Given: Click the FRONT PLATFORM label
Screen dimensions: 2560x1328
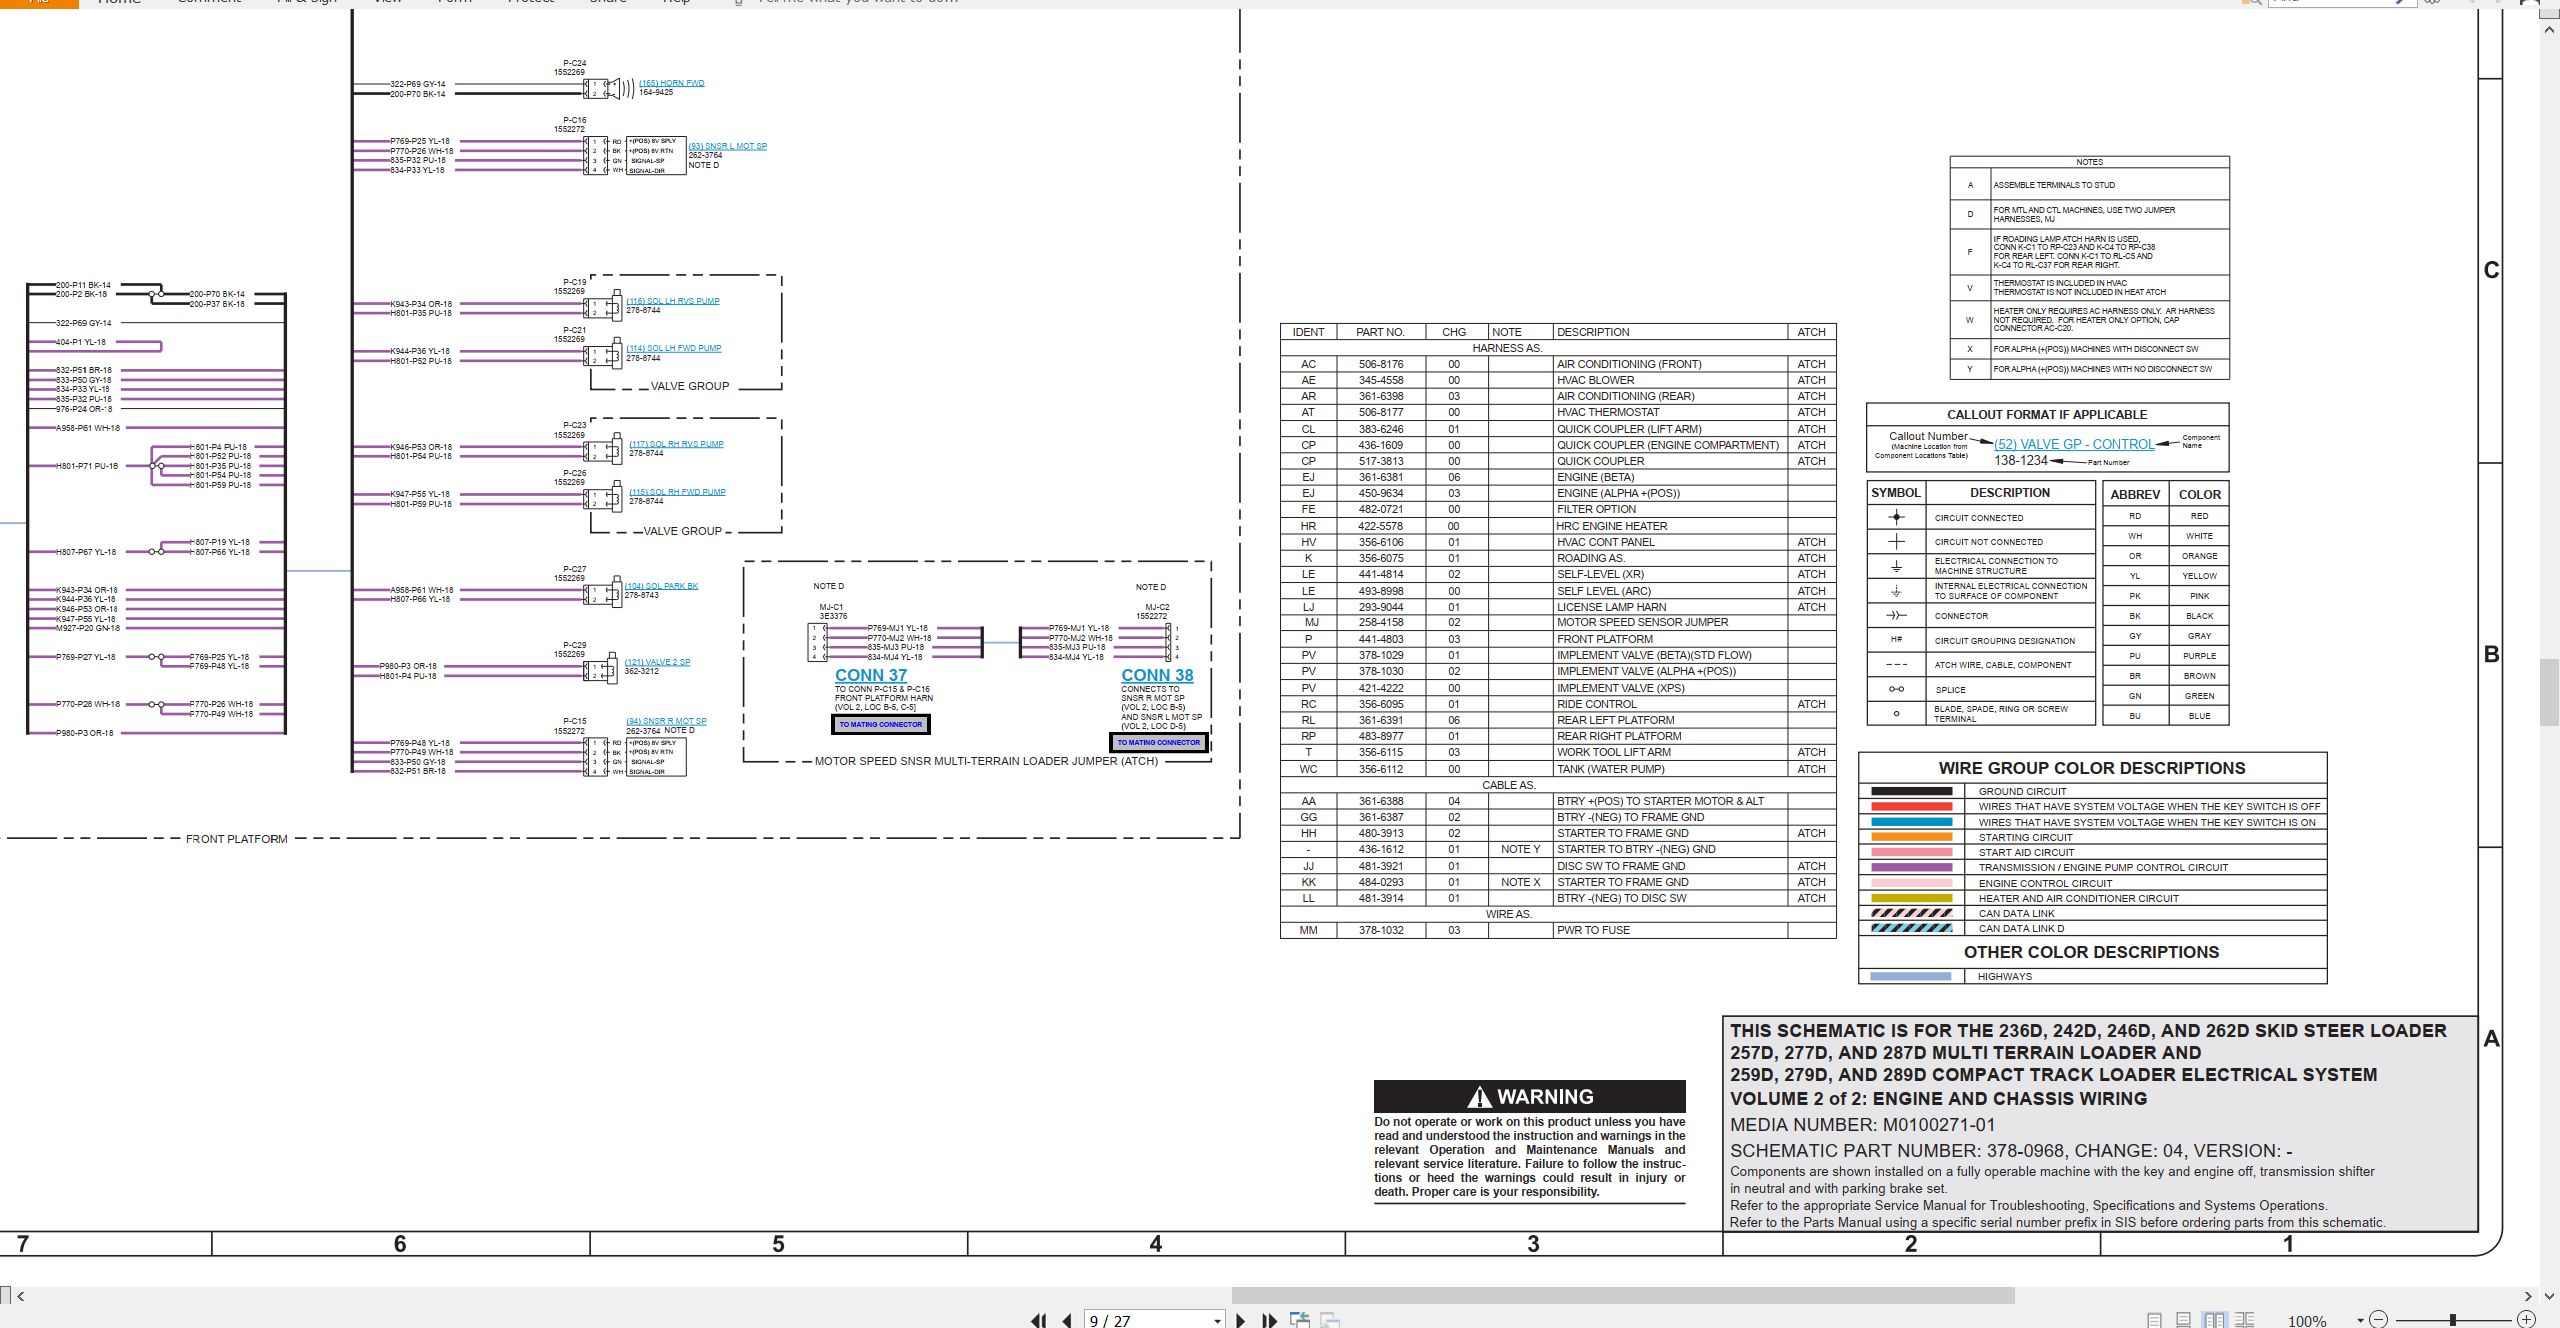Looking at the screenshot, I should click(237, 839).
